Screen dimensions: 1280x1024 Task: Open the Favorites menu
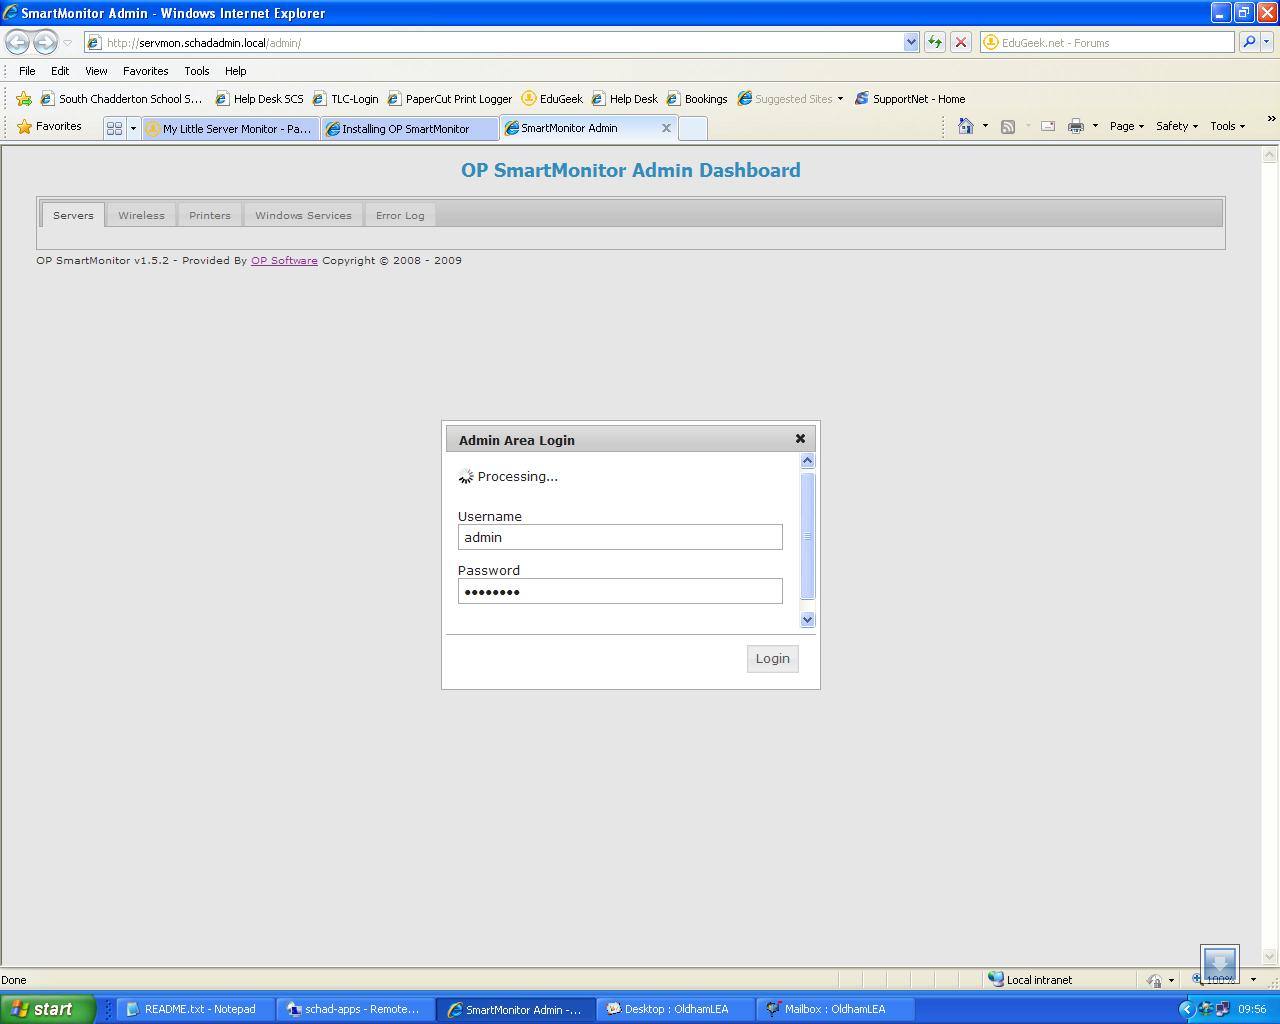(x=145, y=71)
